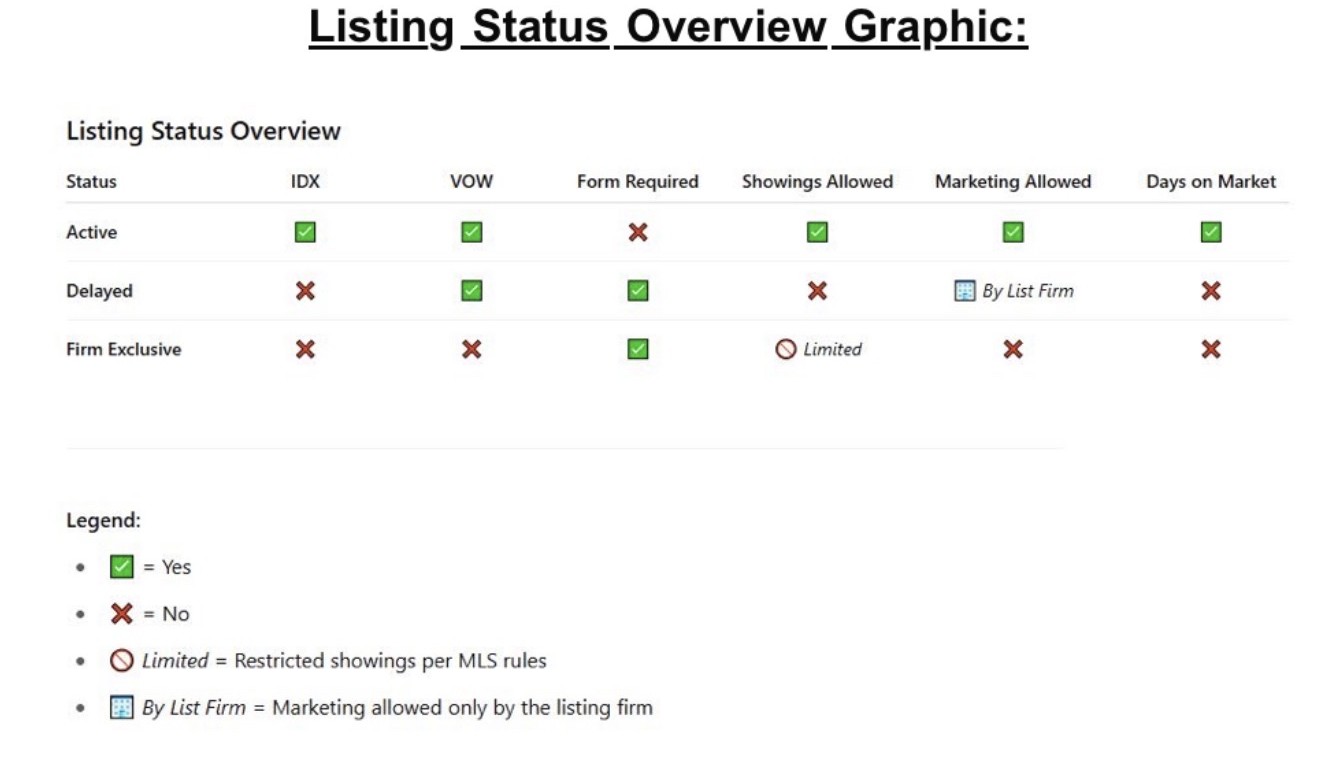Click the By List Firm icon in legend

(x=121, y=708)
